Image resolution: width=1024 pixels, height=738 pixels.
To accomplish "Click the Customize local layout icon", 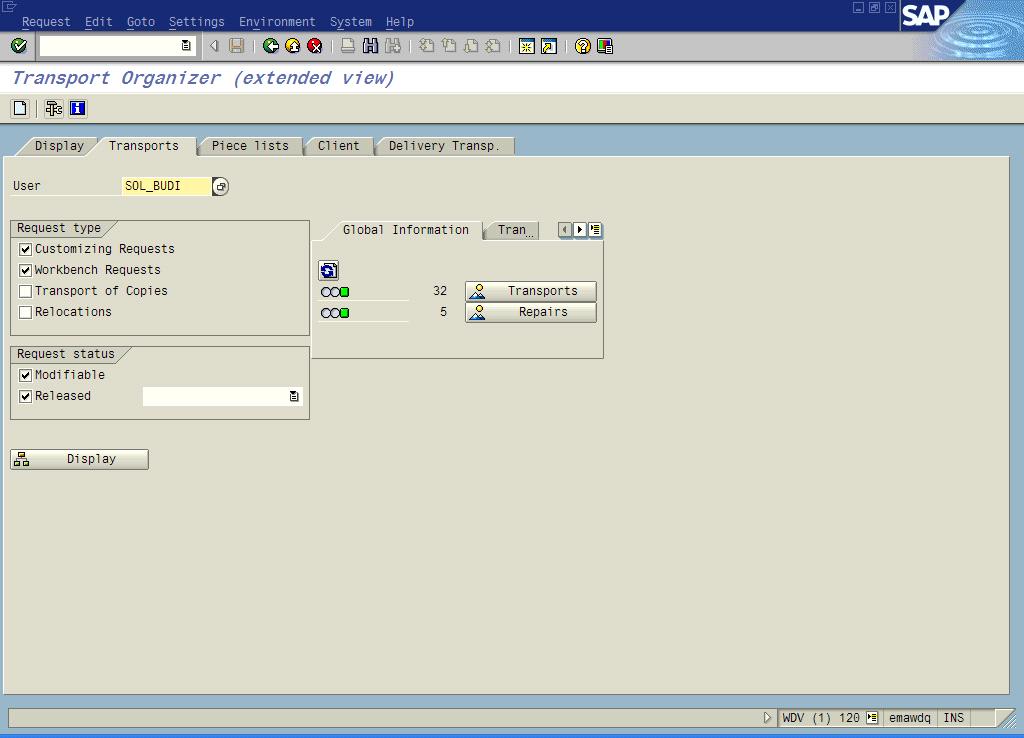I will coord(605,46).
